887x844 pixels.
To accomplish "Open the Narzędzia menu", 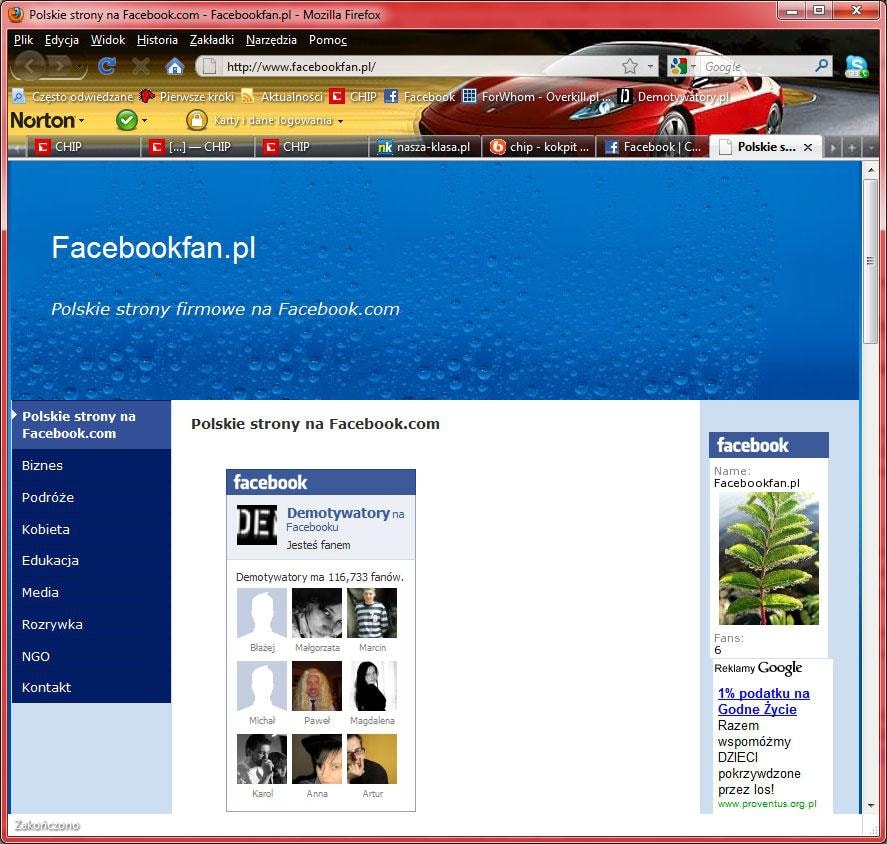I will [271, 40].
